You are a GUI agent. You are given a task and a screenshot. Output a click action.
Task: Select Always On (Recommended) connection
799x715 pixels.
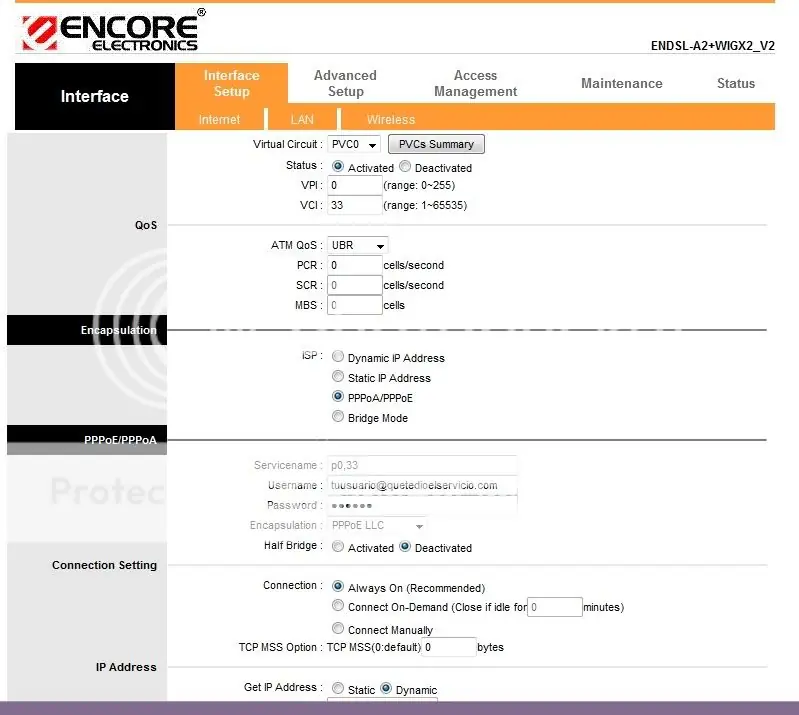tap(337, 586)
